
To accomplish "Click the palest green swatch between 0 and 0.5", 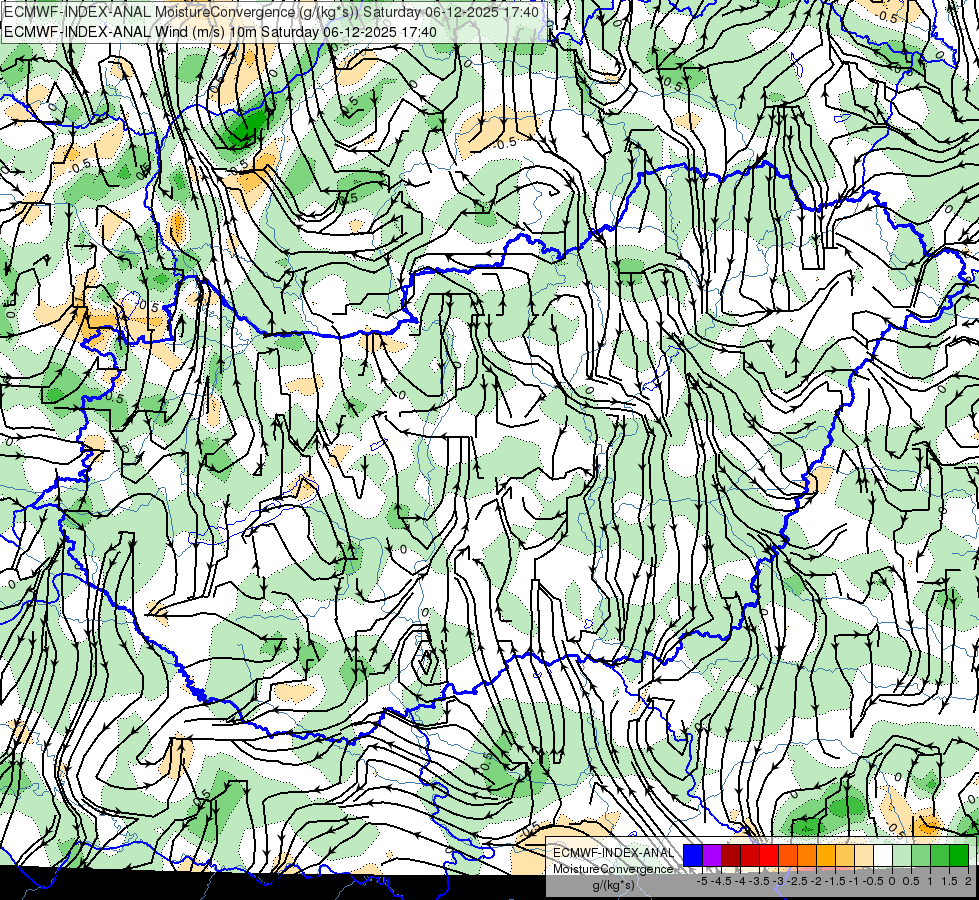I will (902, 855).
